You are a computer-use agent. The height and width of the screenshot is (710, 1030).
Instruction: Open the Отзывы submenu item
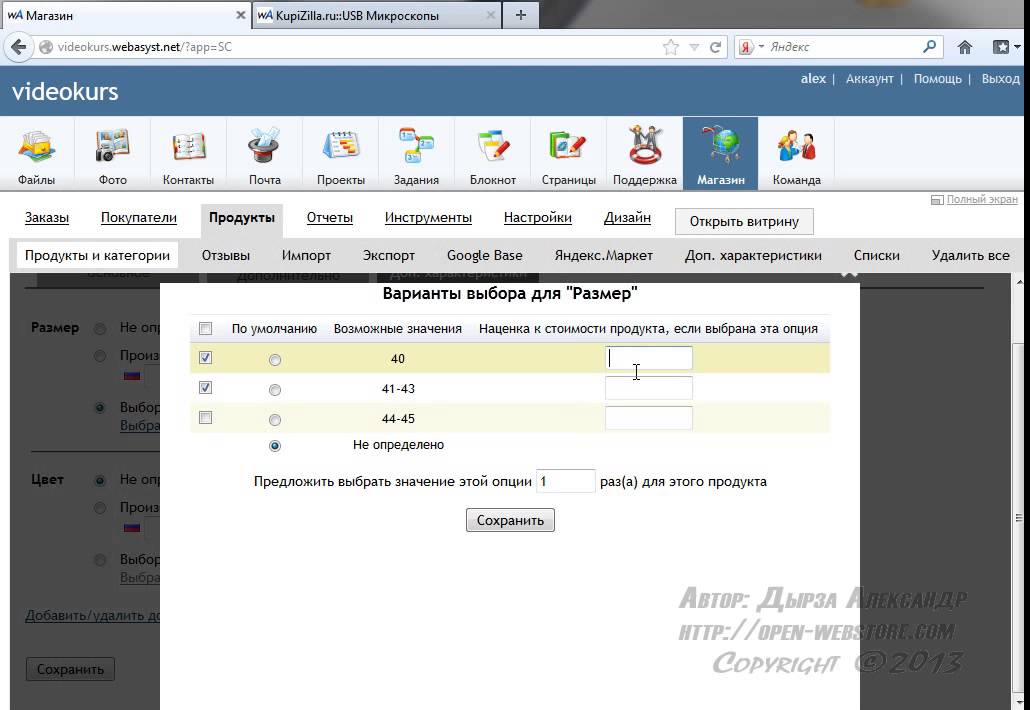coord(225,255)
